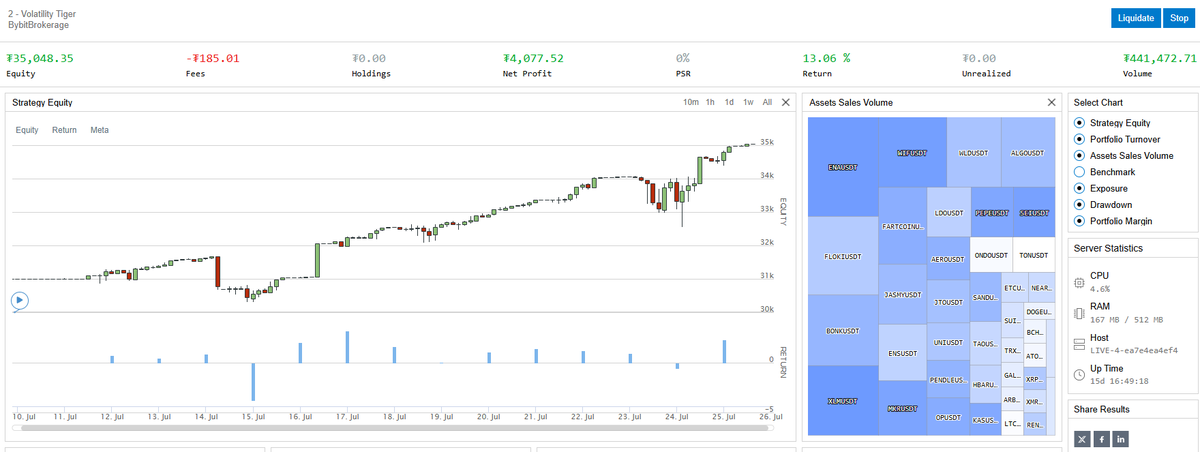Click the RAM memory icon
This screenshot has height=452, width=1200.
click(1079, 313)
